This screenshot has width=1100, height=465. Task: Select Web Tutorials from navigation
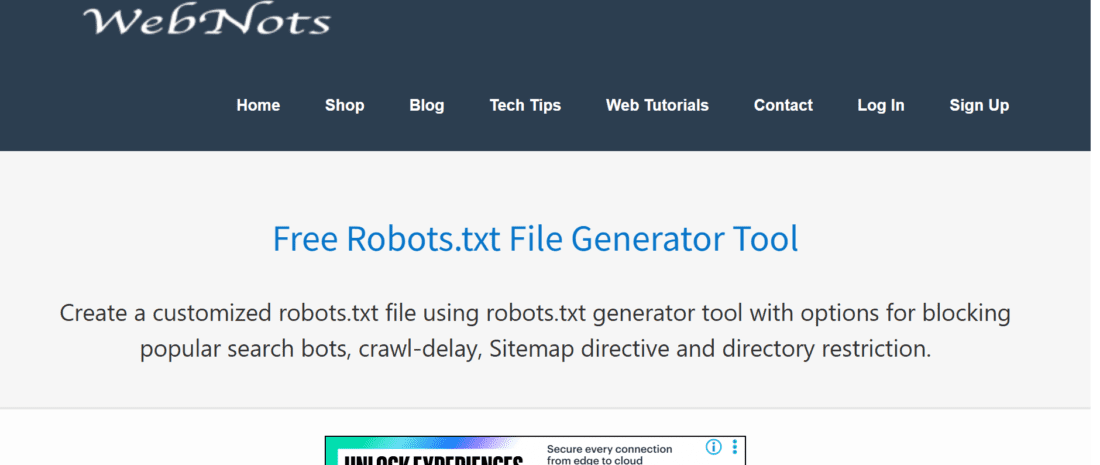(x=657, y=105)
